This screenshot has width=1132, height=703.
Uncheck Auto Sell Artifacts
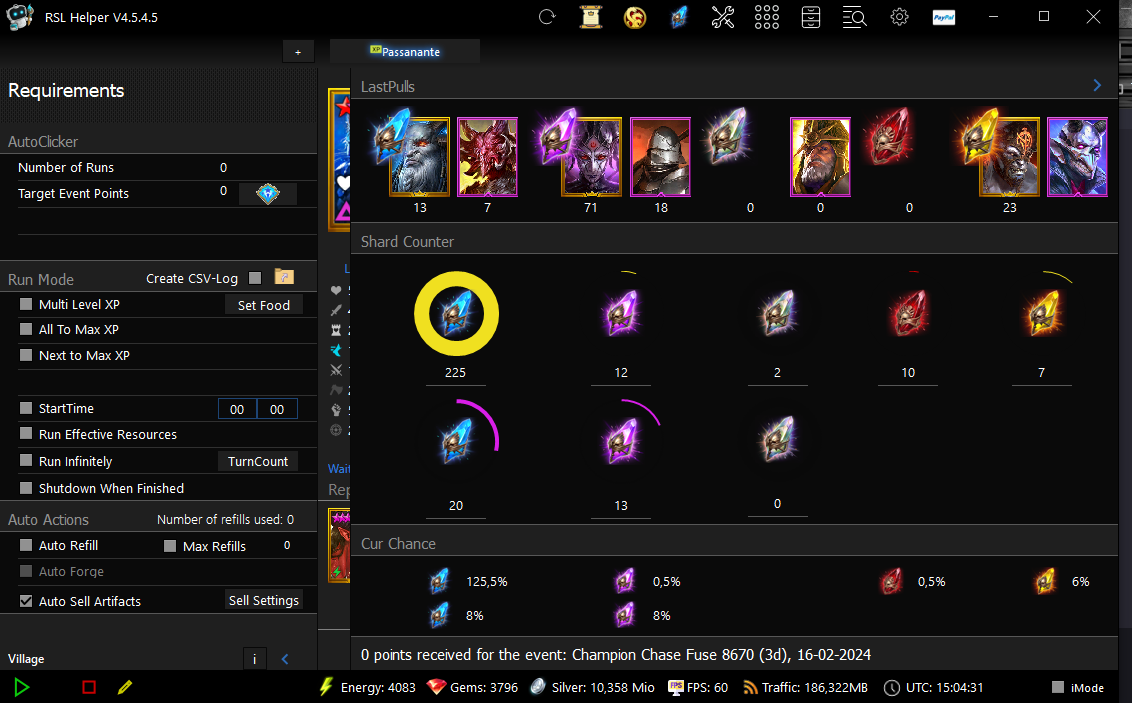(26, 601)
